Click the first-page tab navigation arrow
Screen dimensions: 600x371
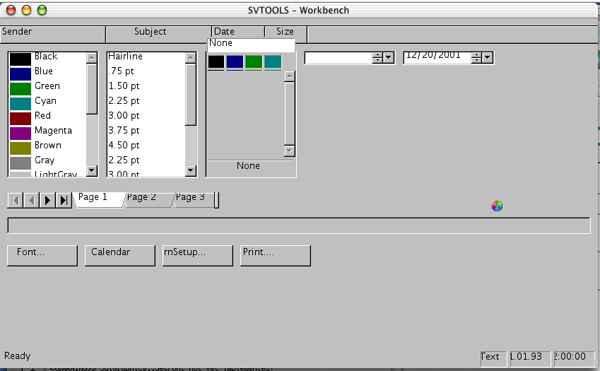coord(16,200)
